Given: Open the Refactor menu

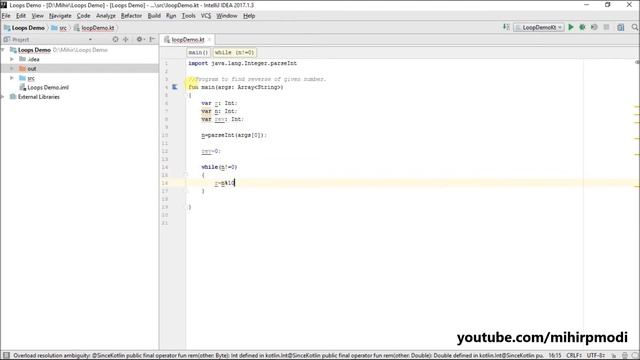Looking at the screenshot, I should pyautogui.click(x=131, y=16).
